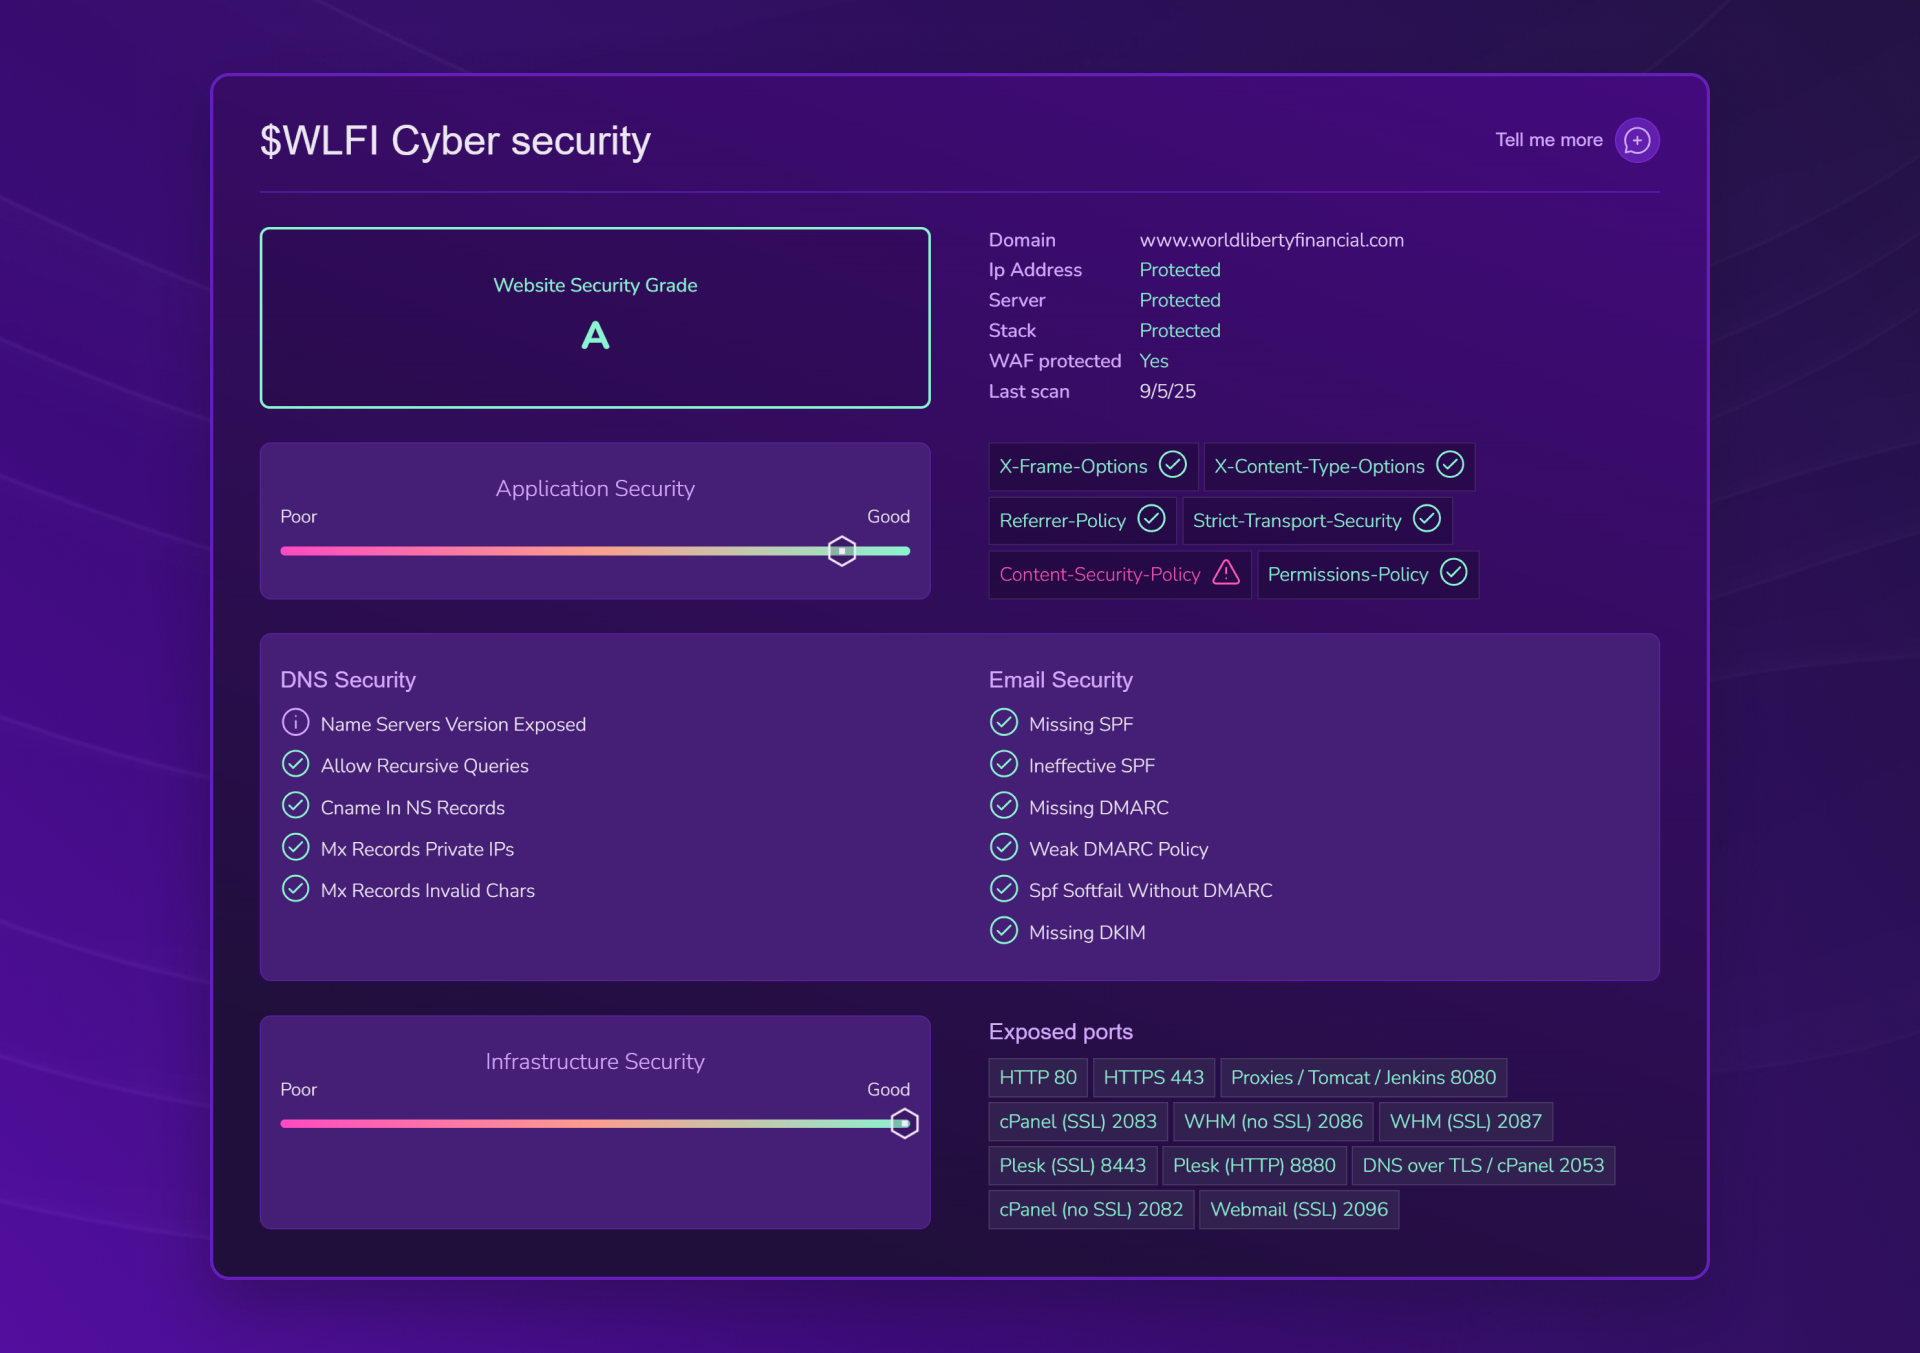Click check icon beside Ineffective SPF
This screenshot has height=1353, width=1920.
pos(1004,764)
